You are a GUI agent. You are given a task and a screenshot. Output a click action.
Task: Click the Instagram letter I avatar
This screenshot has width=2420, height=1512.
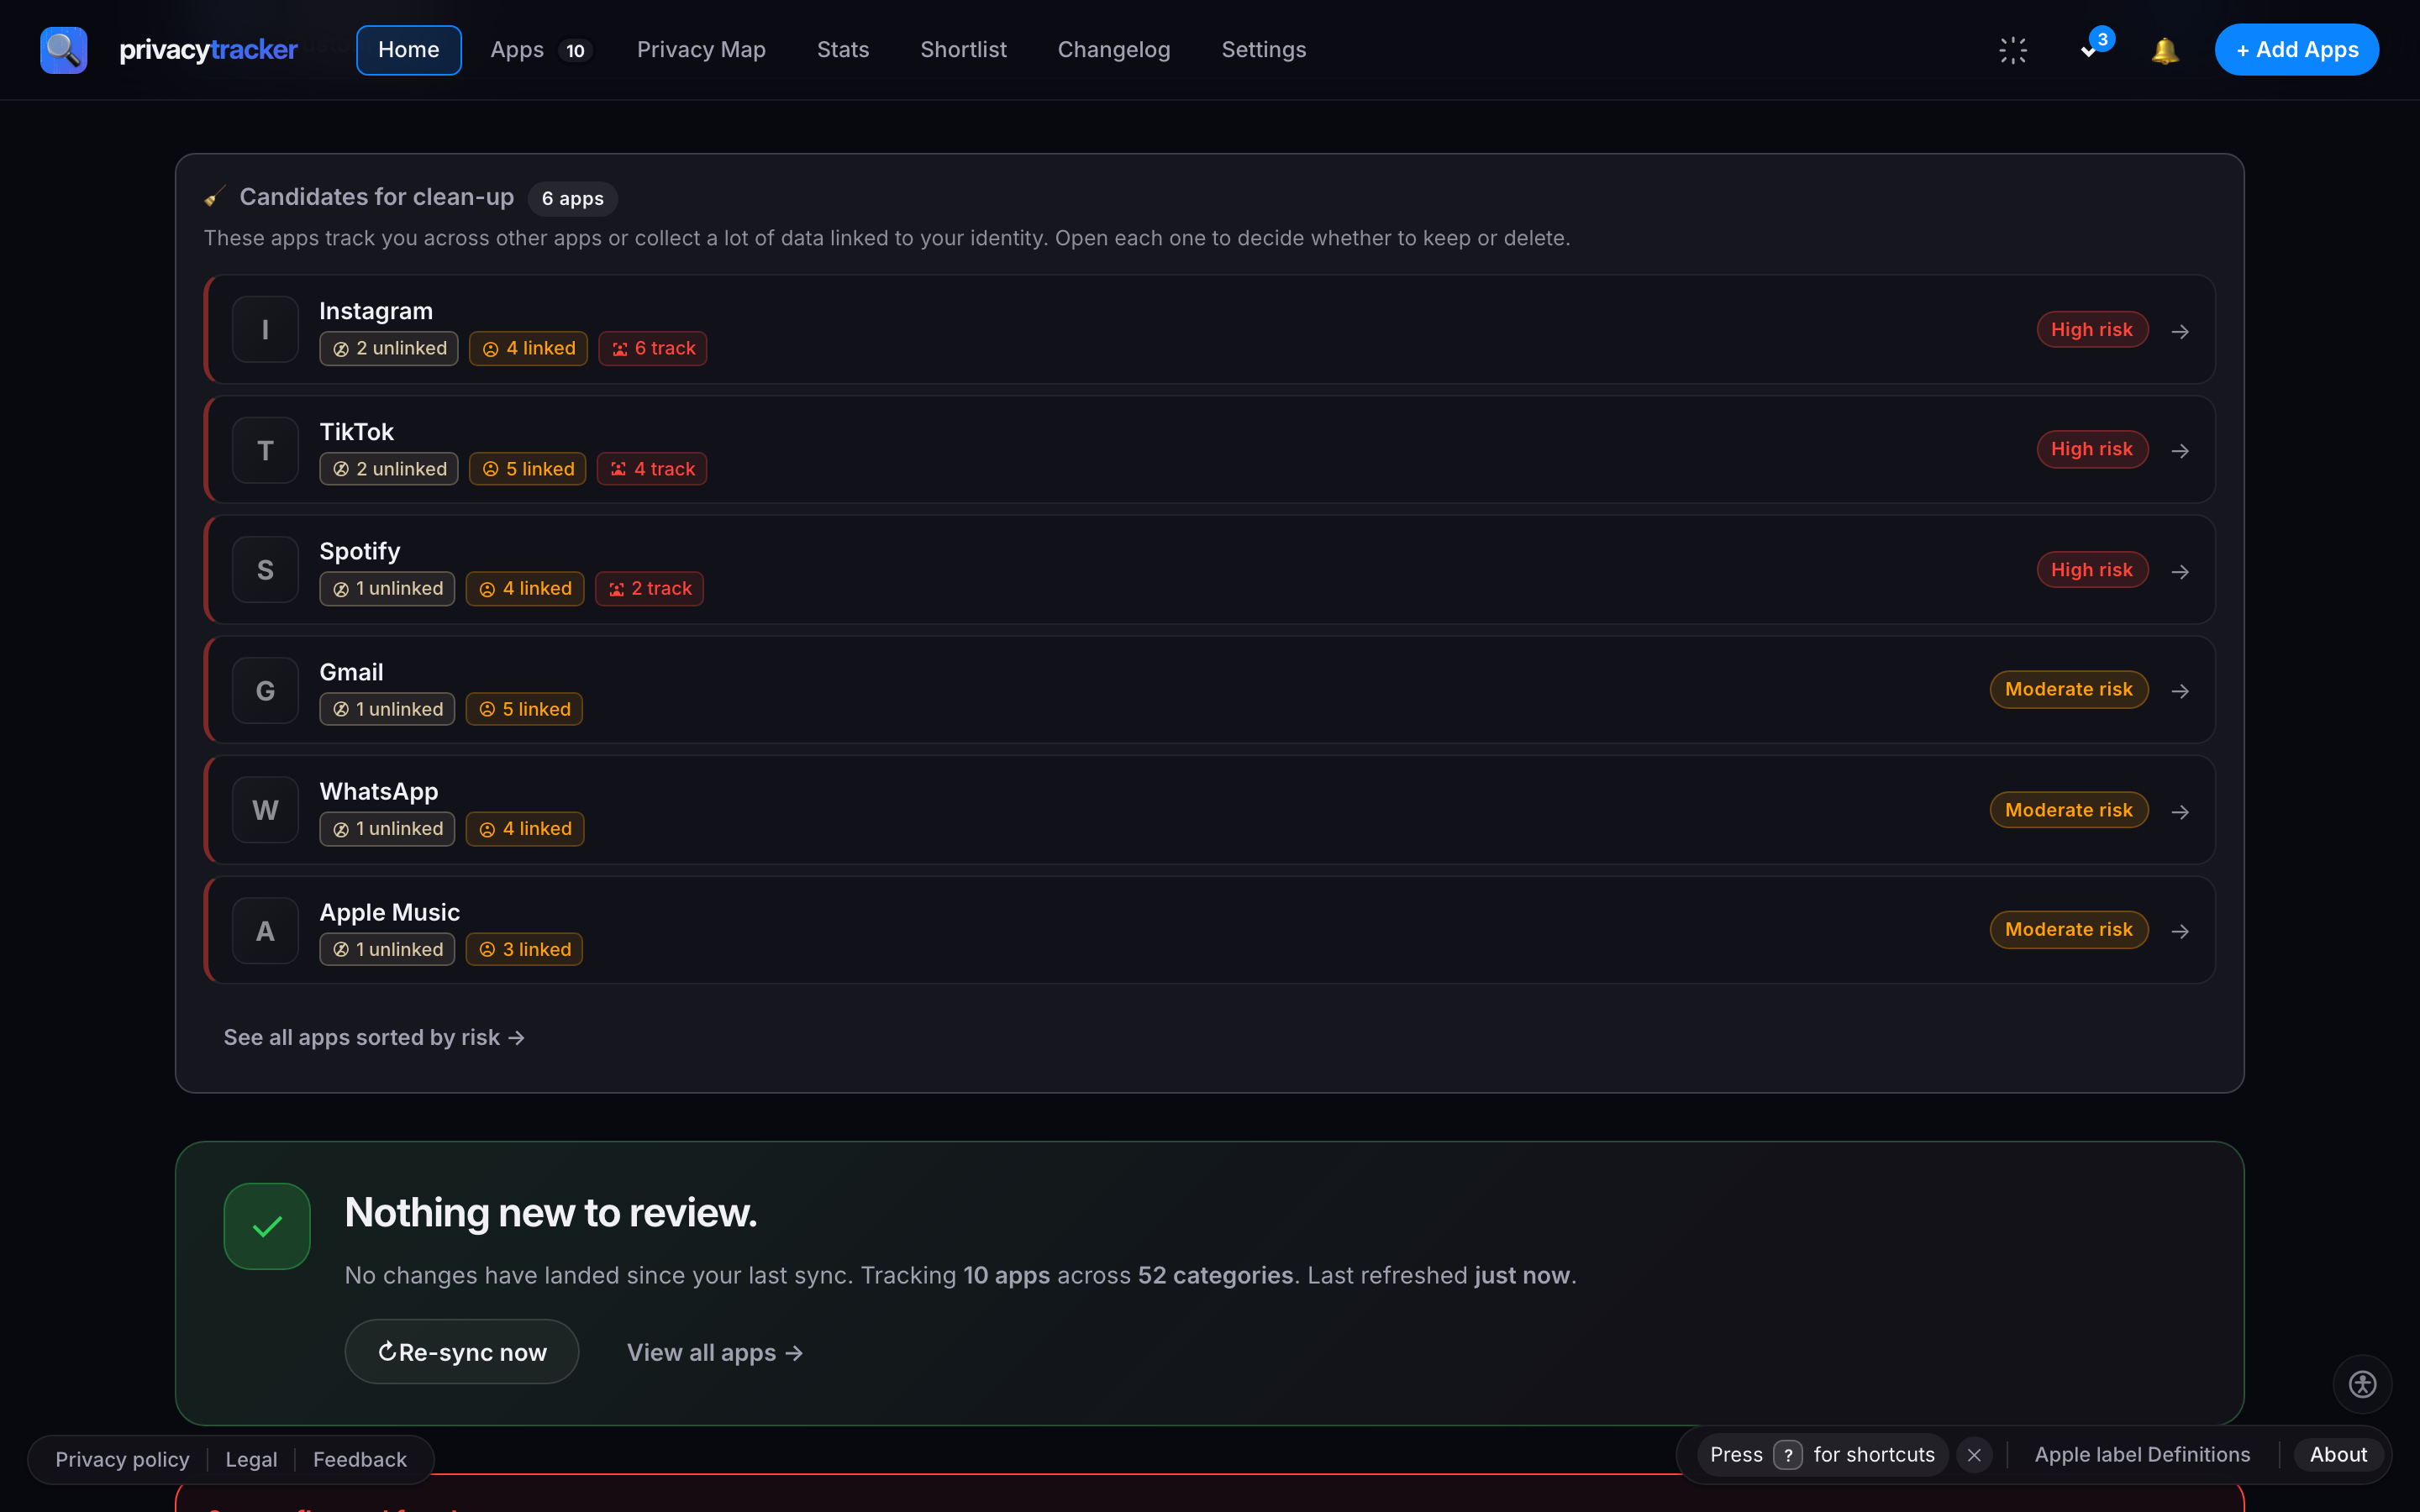(265, 330)
